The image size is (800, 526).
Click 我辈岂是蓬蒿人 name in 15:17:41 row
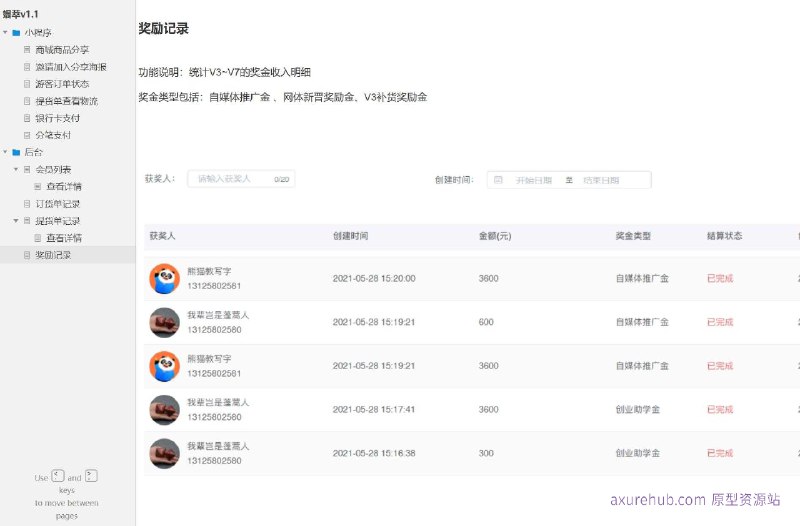(x=218, y=403)
